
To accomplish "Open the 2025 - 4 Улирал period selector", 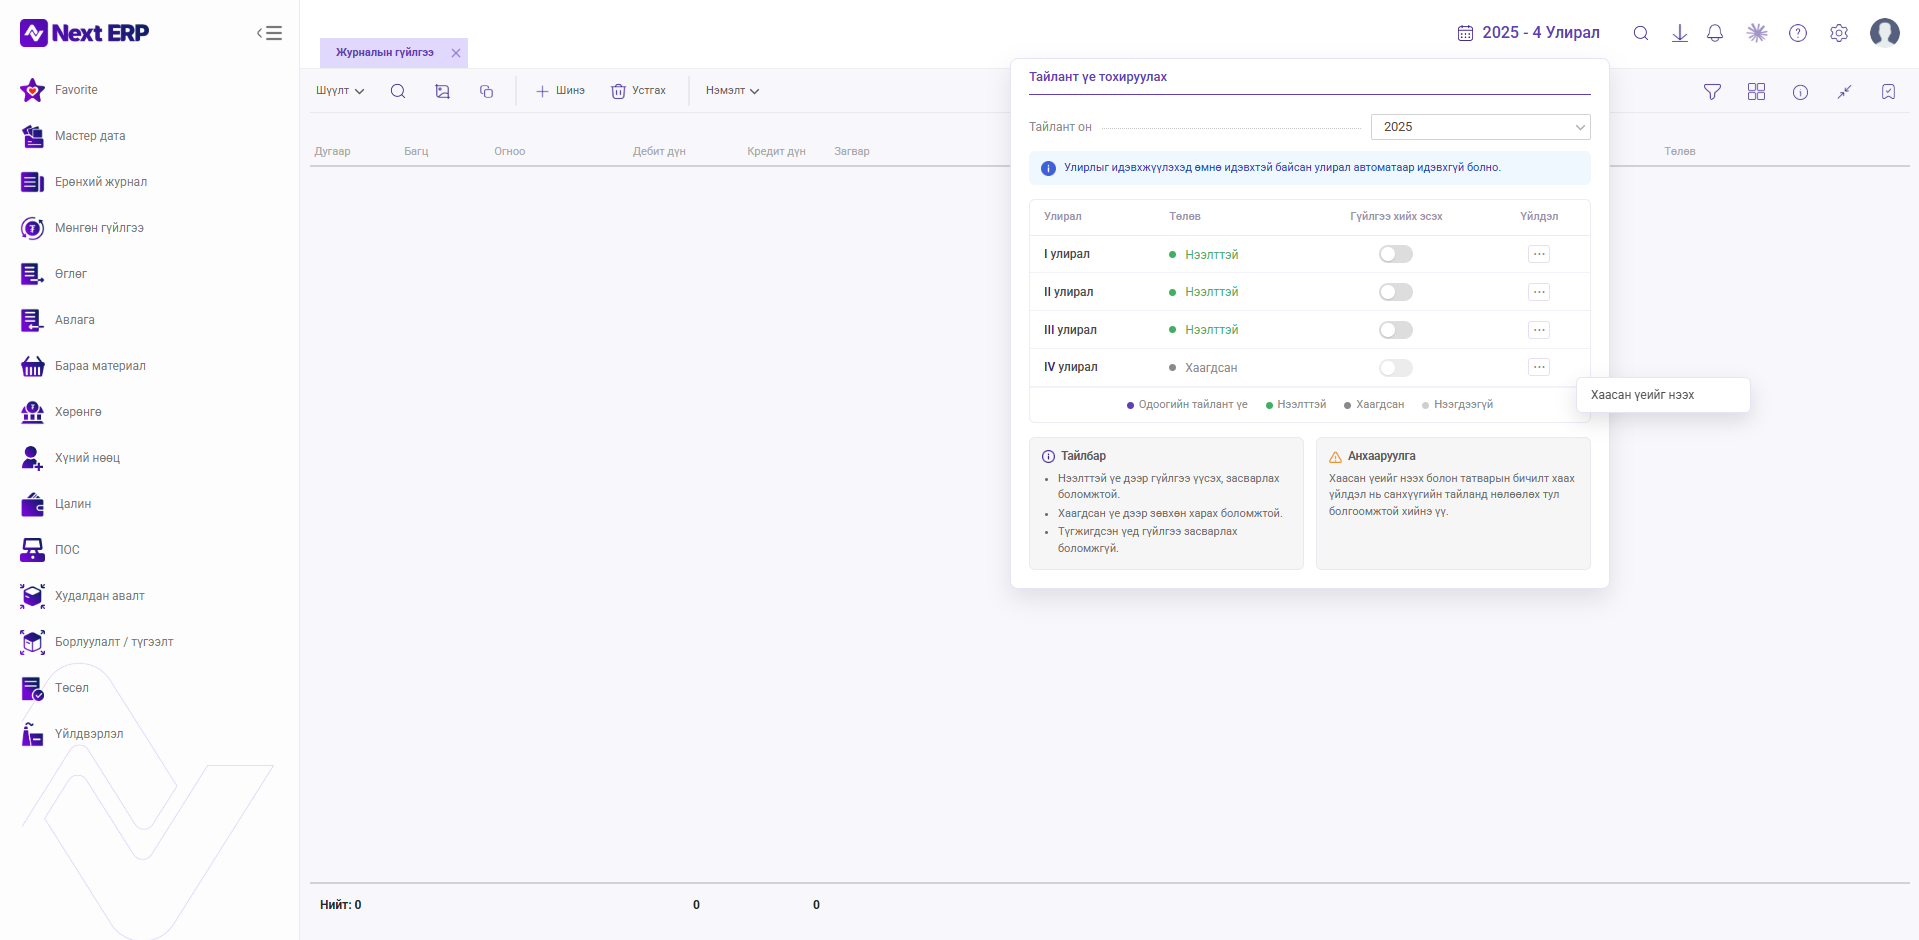I will tap(1528, 33).
